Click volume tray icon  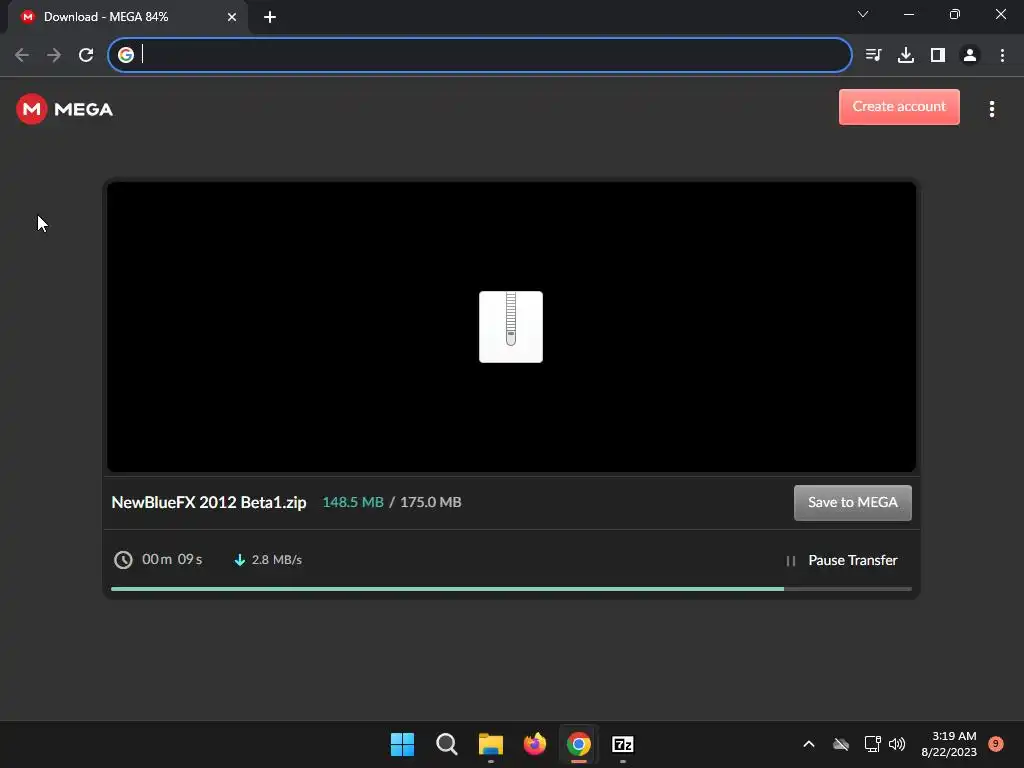(x=897, y=744)
